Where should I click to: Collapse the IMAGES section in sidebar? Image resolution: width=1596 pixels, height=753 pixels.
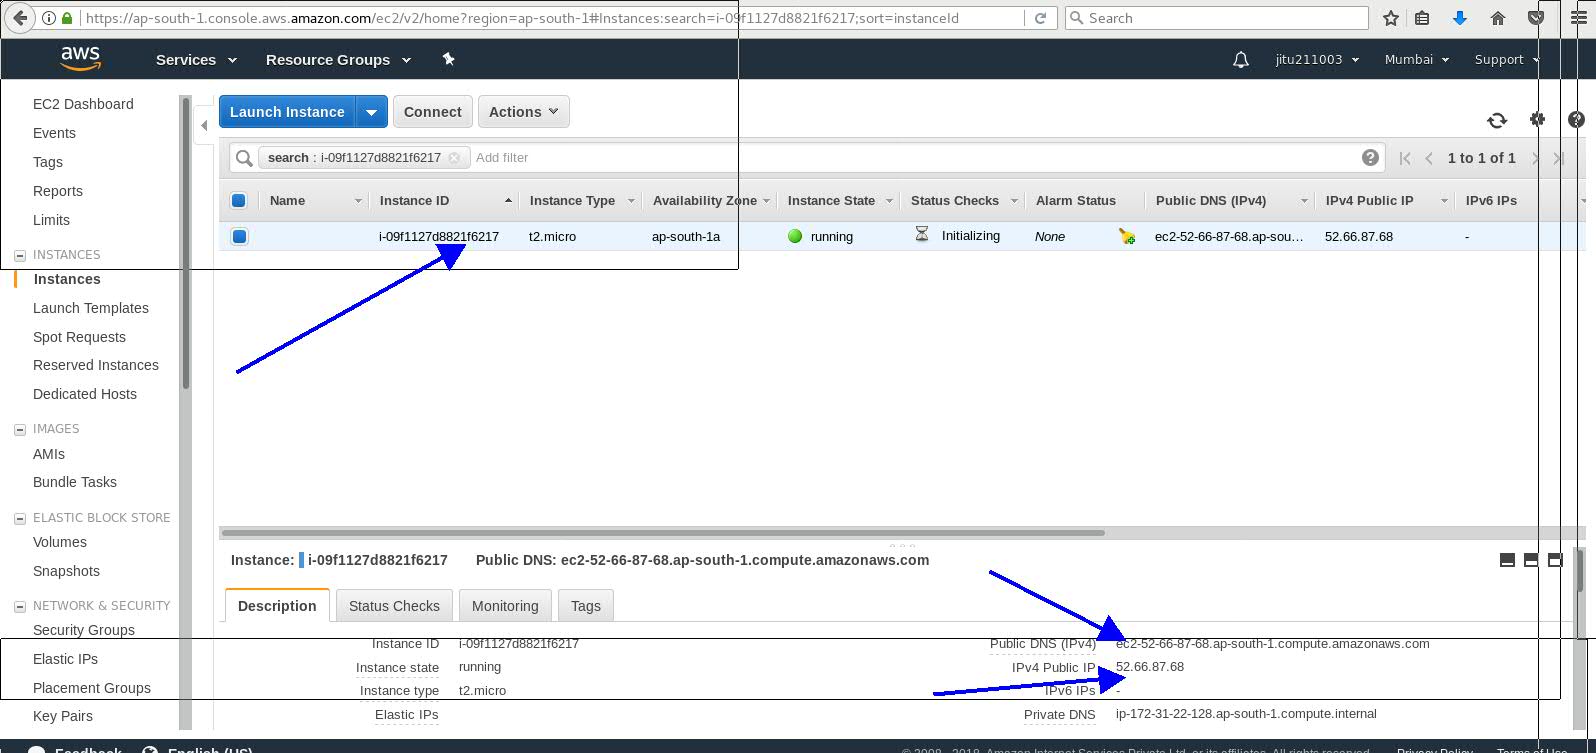[20, 429]
